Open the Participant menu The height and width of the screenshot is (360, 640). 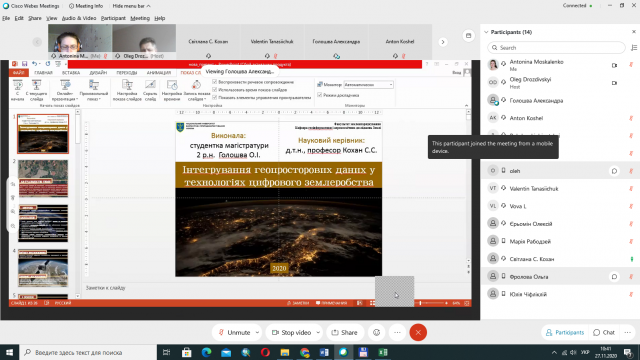pos(113,18)
